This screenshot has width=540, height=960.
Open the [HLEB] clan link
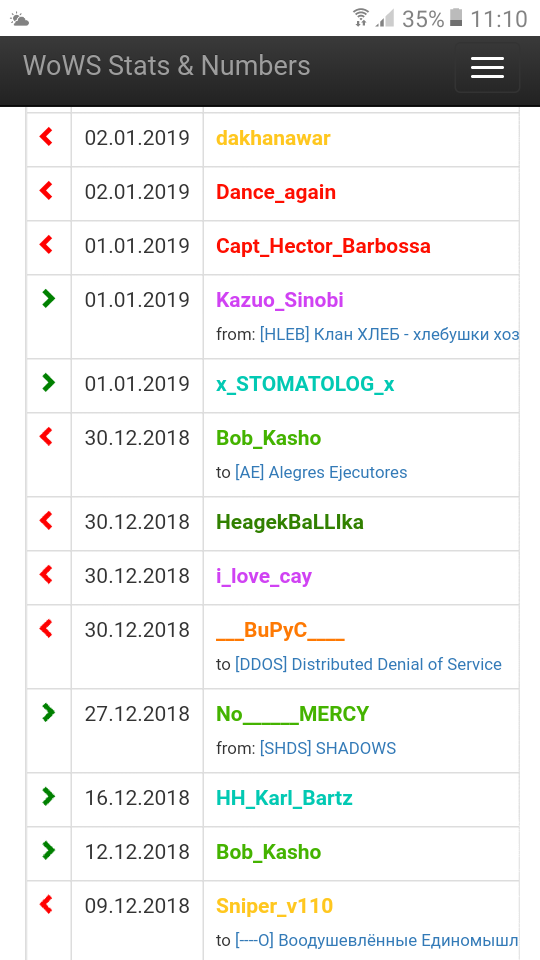pyautogui.click(x=389, y=335)
